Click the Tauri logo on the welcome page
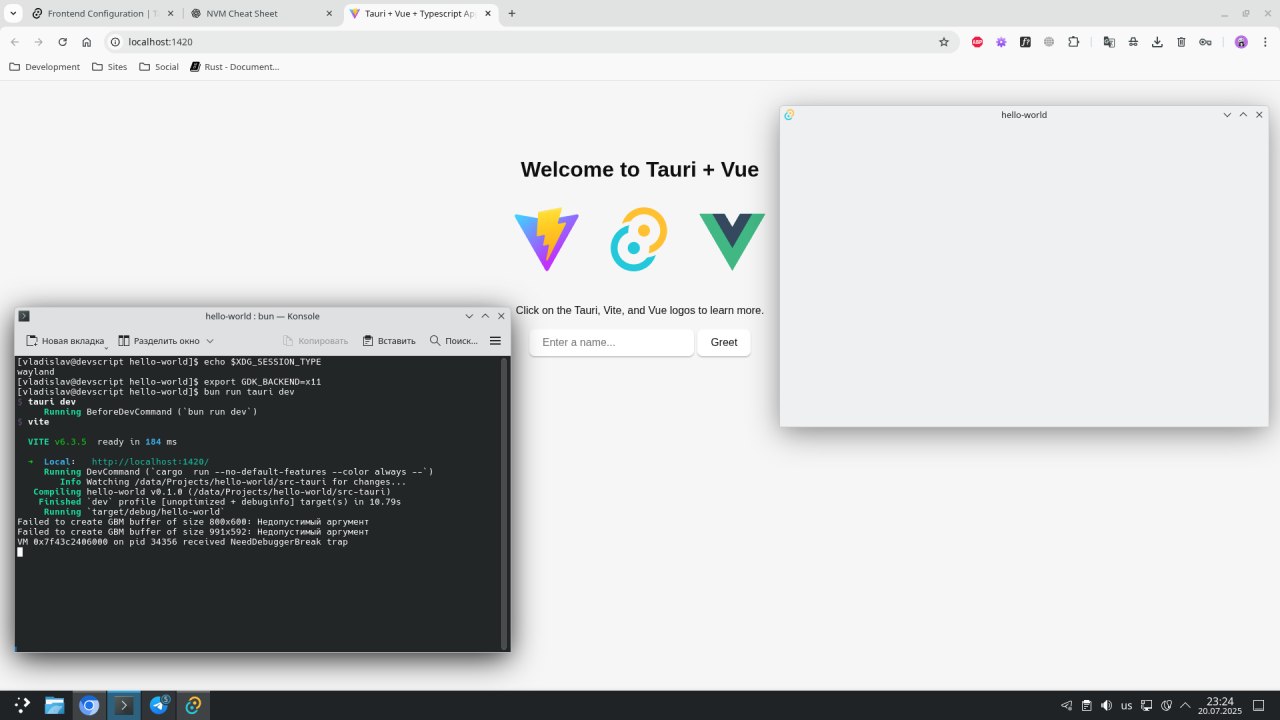Image resolution: width=1280 pixels, height=720 pixels. point(639,240)
